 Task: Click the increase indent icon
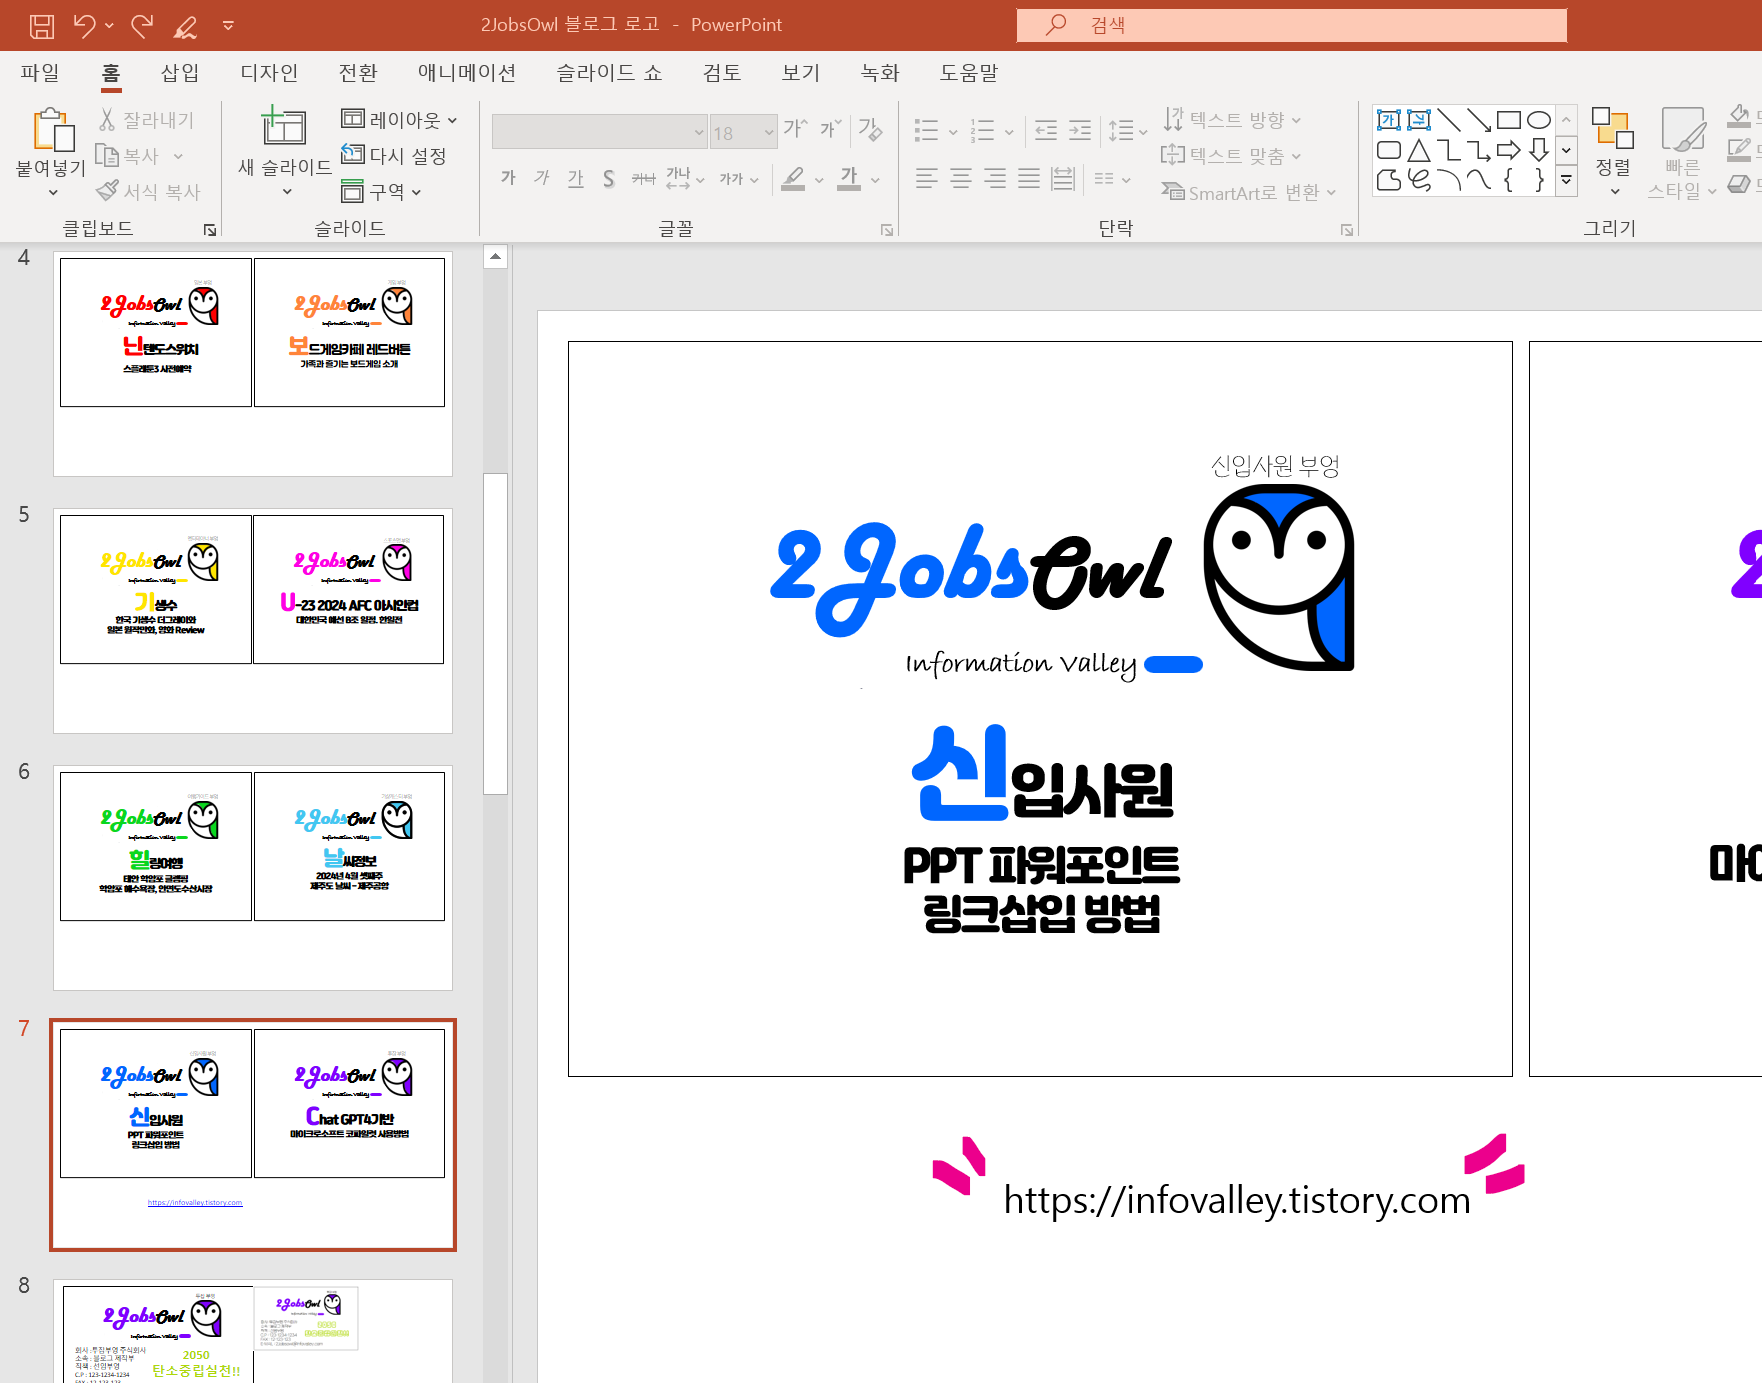click(x=1080, y=130)
